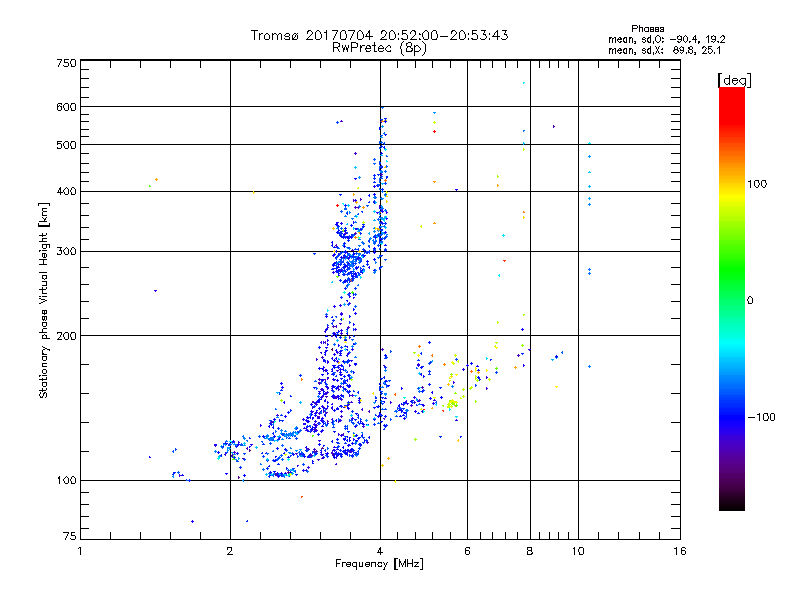The width and height of the screenshot is (800, 600).
Task: Click the x-axis tick label "2"
Action: [x=230, y=551]
